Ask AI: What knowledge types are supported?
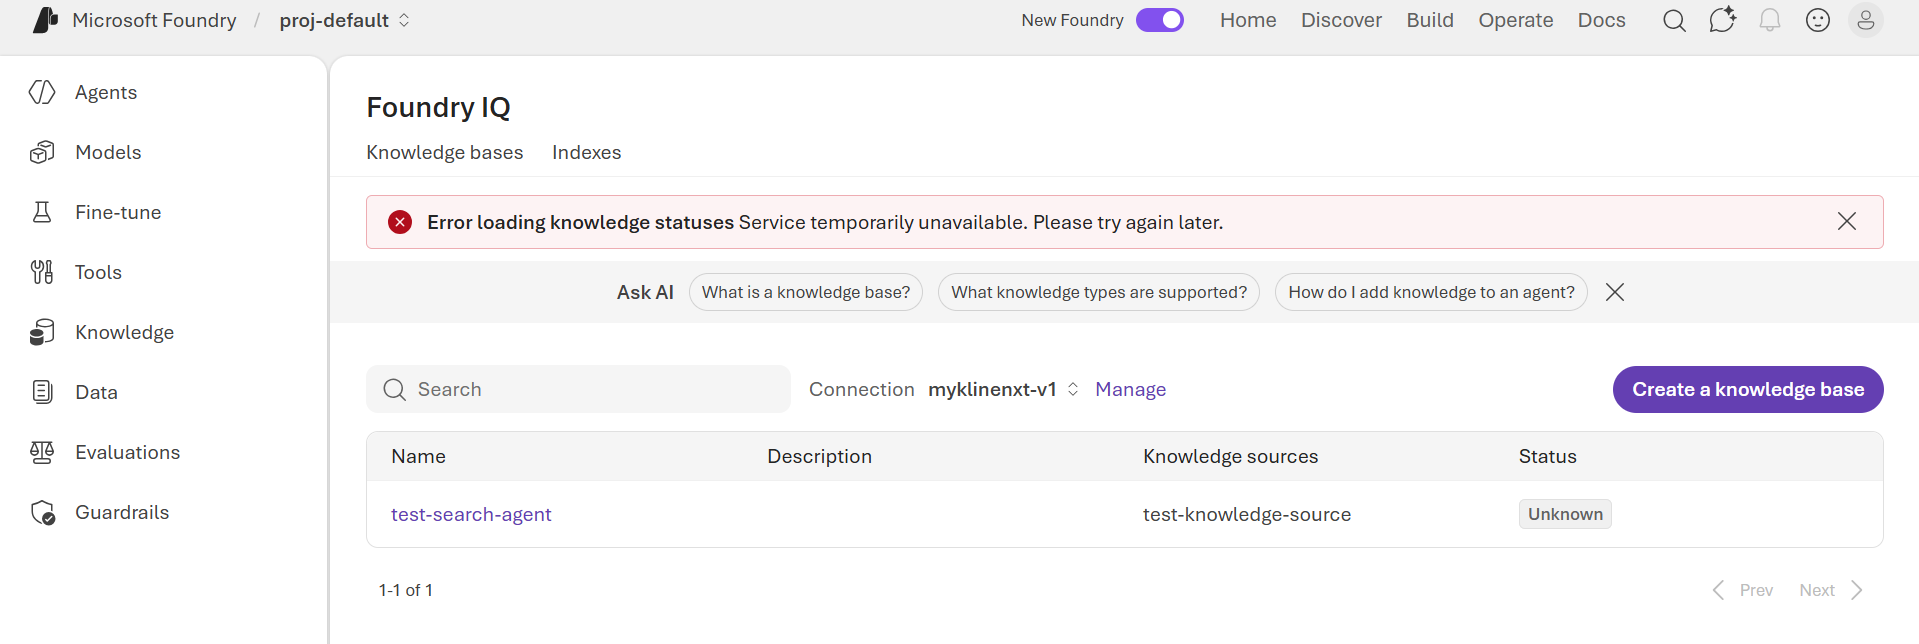 coord(1099,292)
